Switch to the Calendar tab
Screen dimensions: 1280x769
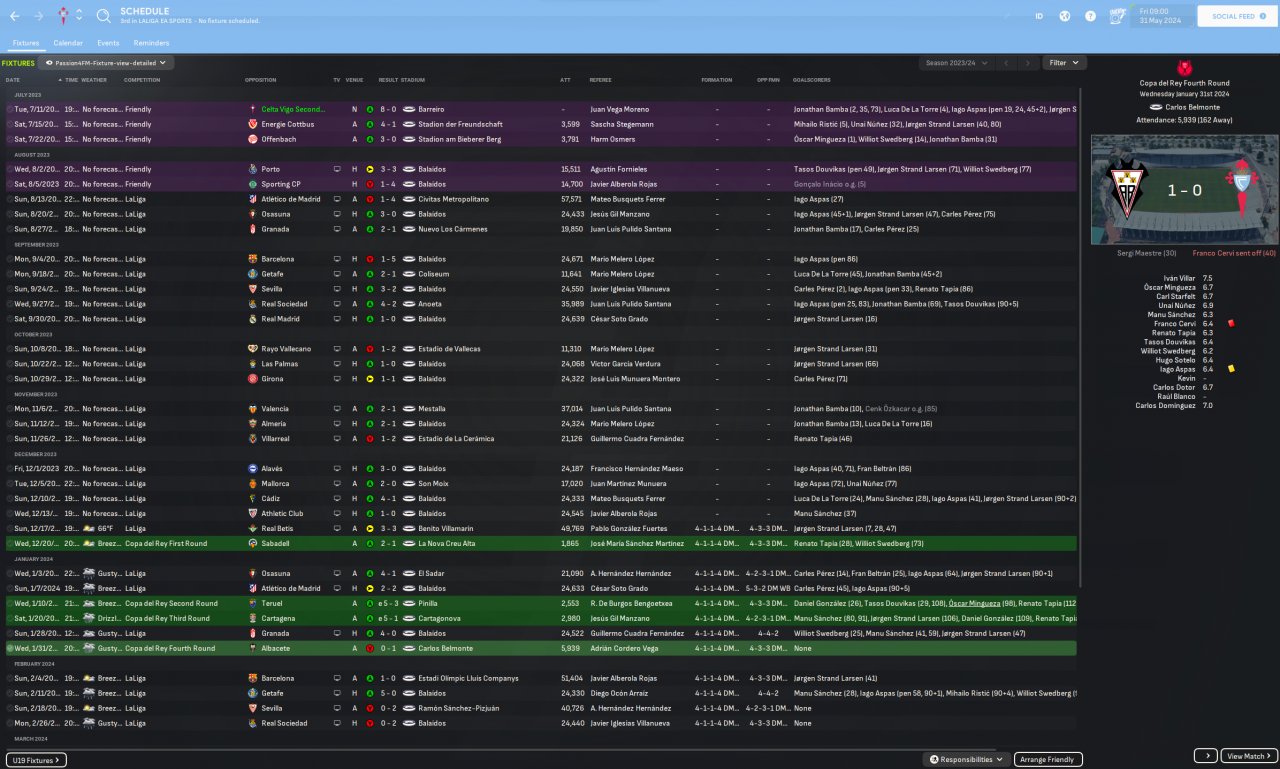68,43
